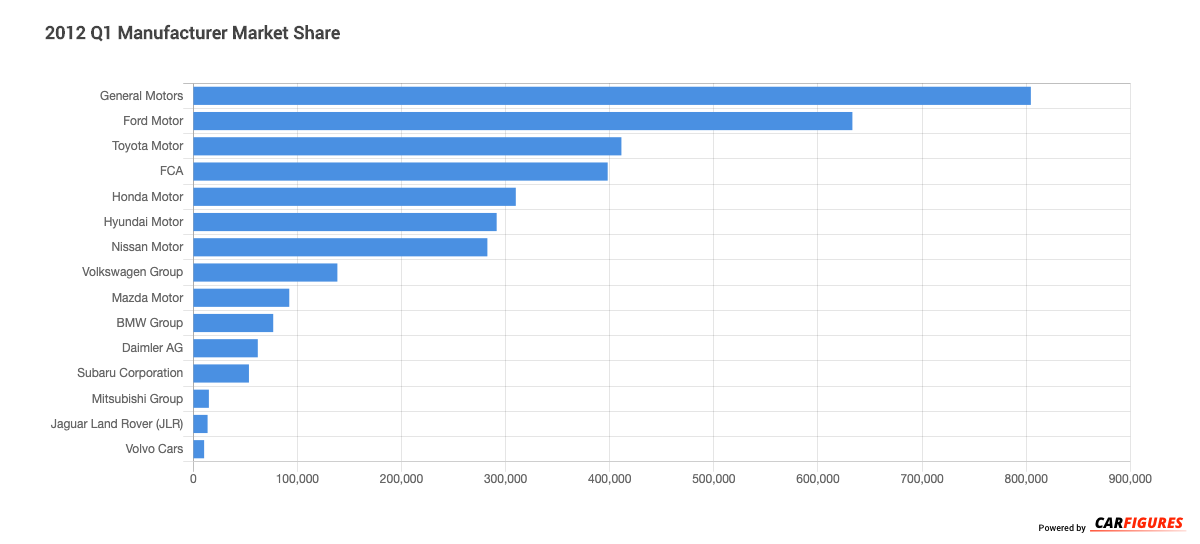Click the '900,000' x-axis tick label
Viewport: 1200px width, 544px height.
[1129, 479]
